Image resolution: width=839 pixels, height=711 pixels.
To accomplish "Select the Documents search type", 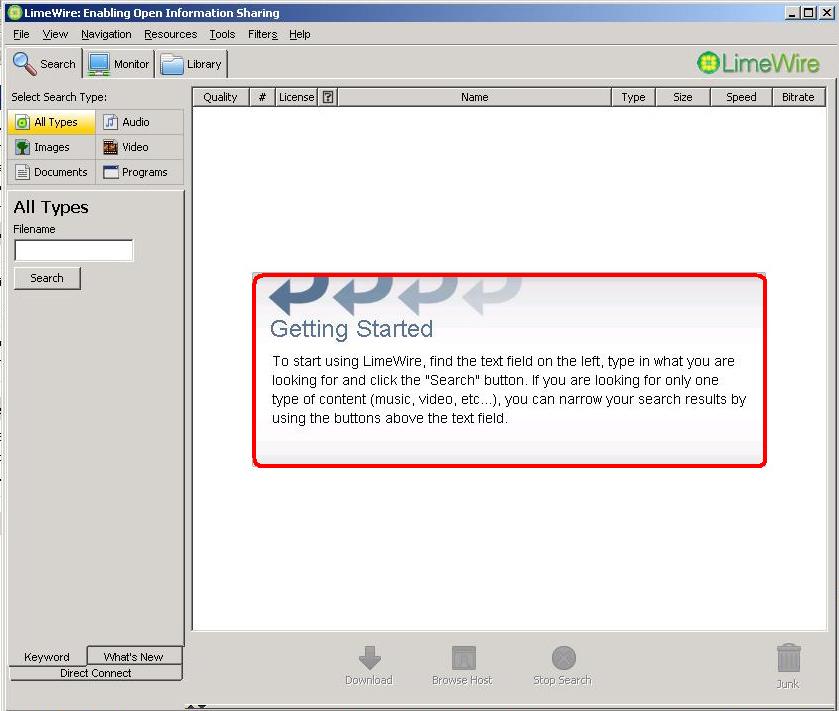I will pyautogui.click(x=52, y=172).
